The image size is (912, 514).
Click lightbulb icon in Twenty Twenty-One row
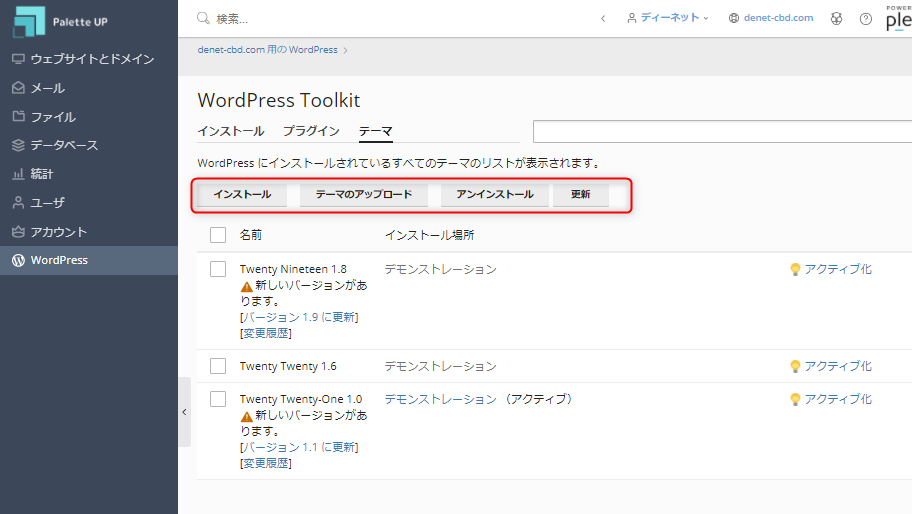click(x=795, y=399)
